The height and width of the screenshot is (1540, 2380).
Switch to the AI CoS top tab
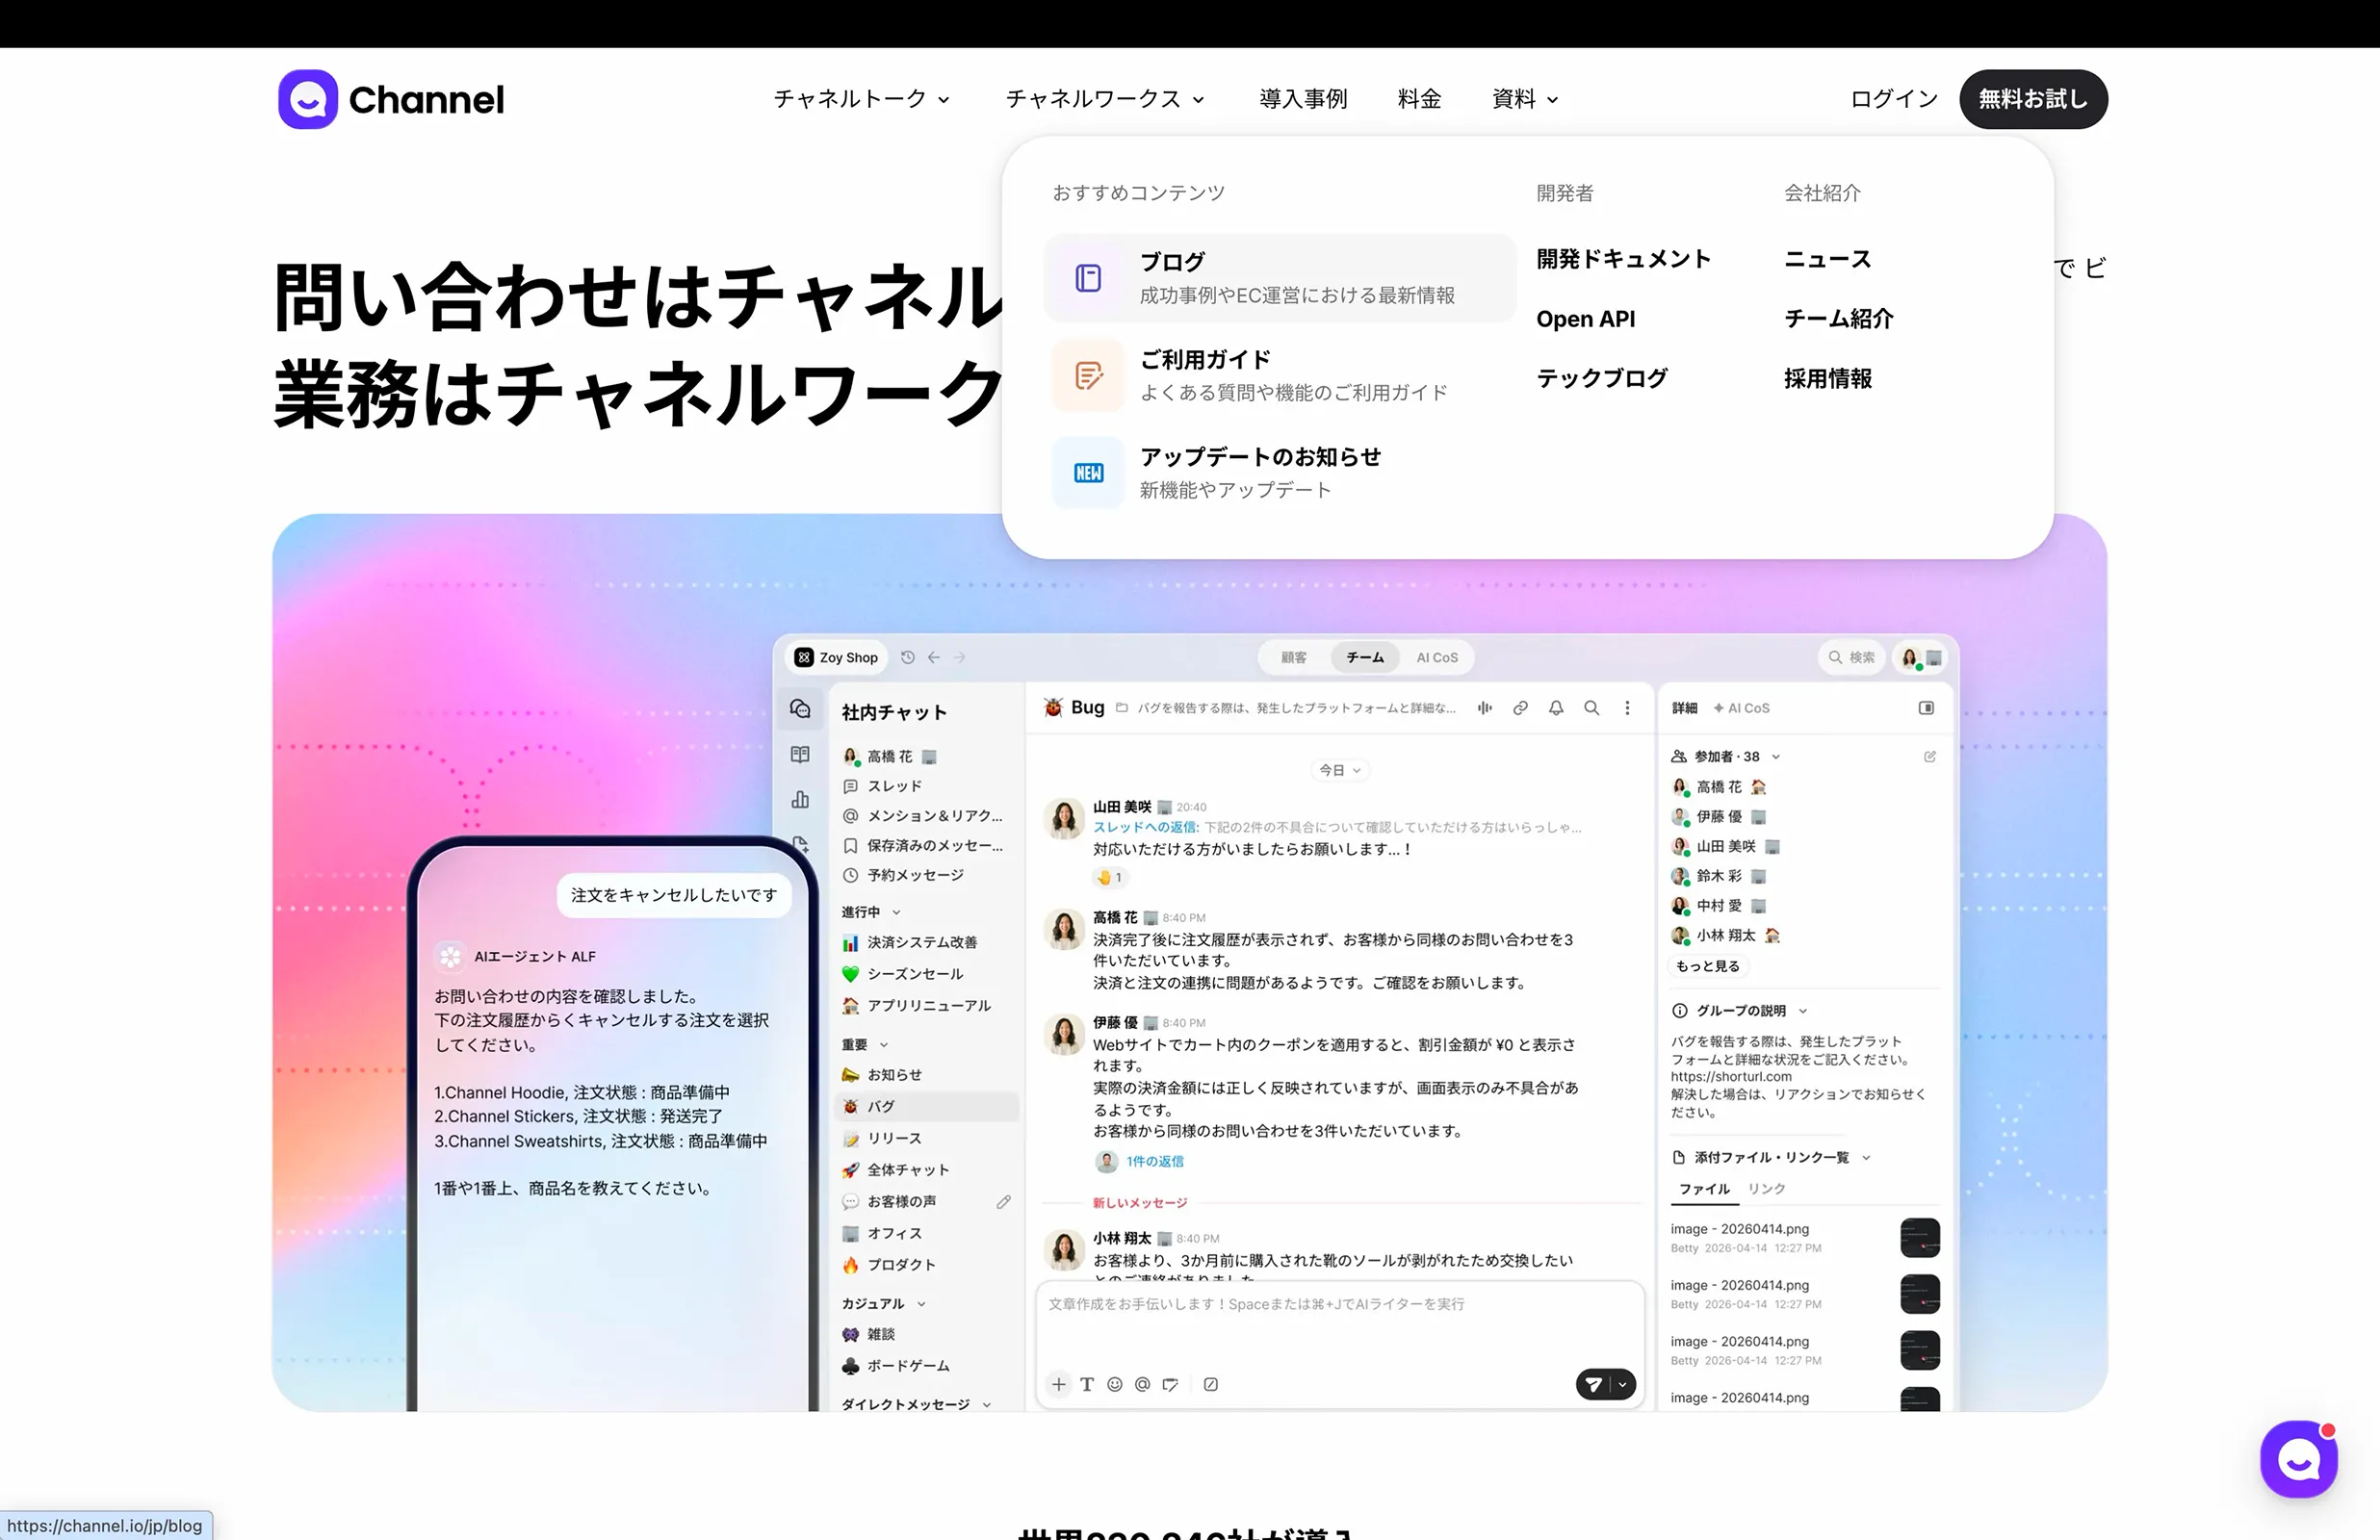pos(1437,657)
